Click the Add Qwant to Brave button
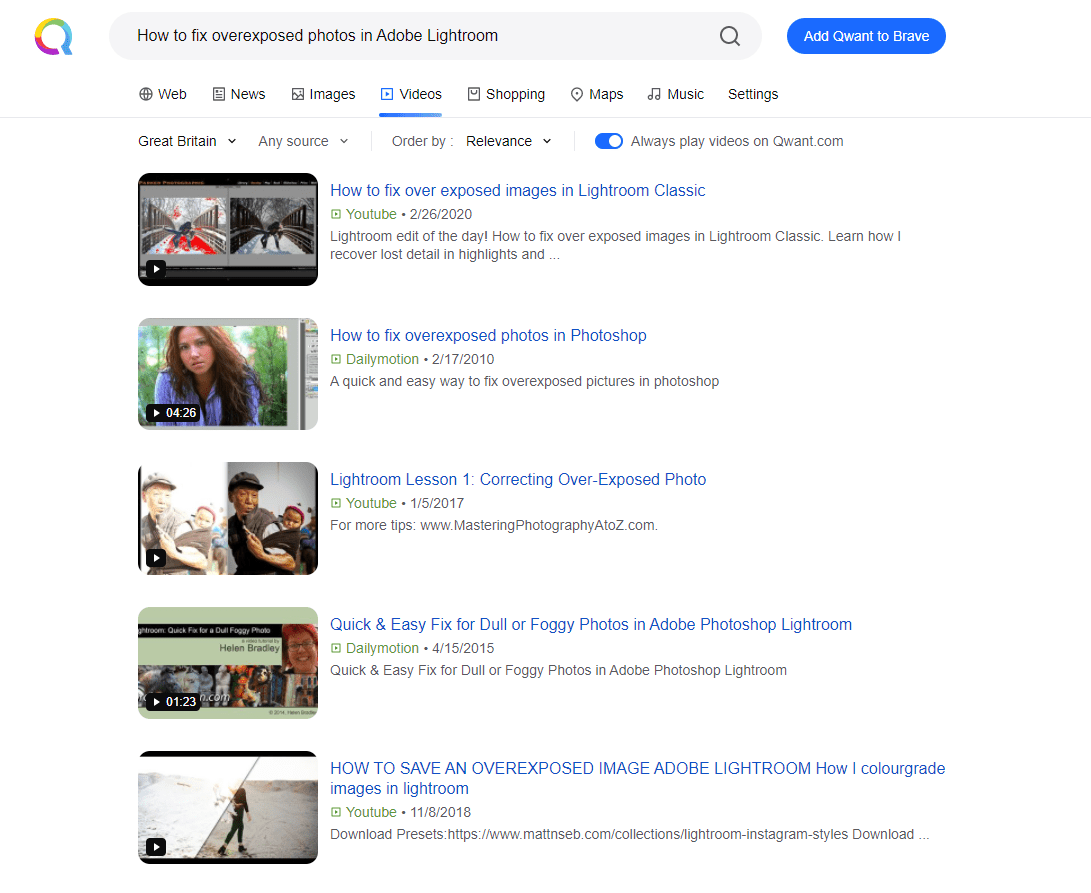 (866, 36)
